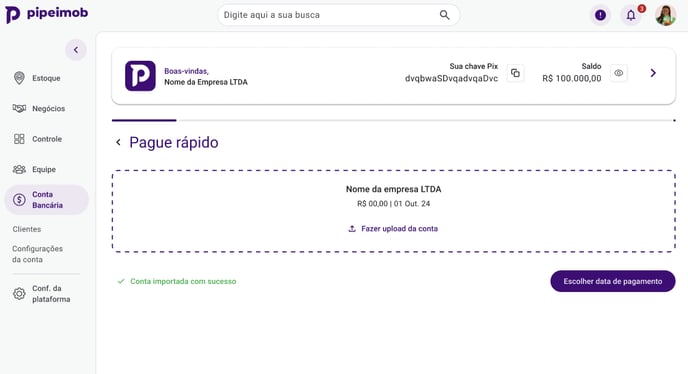
Task: Open user profile avatar
Action: click(x=665, y=15)
